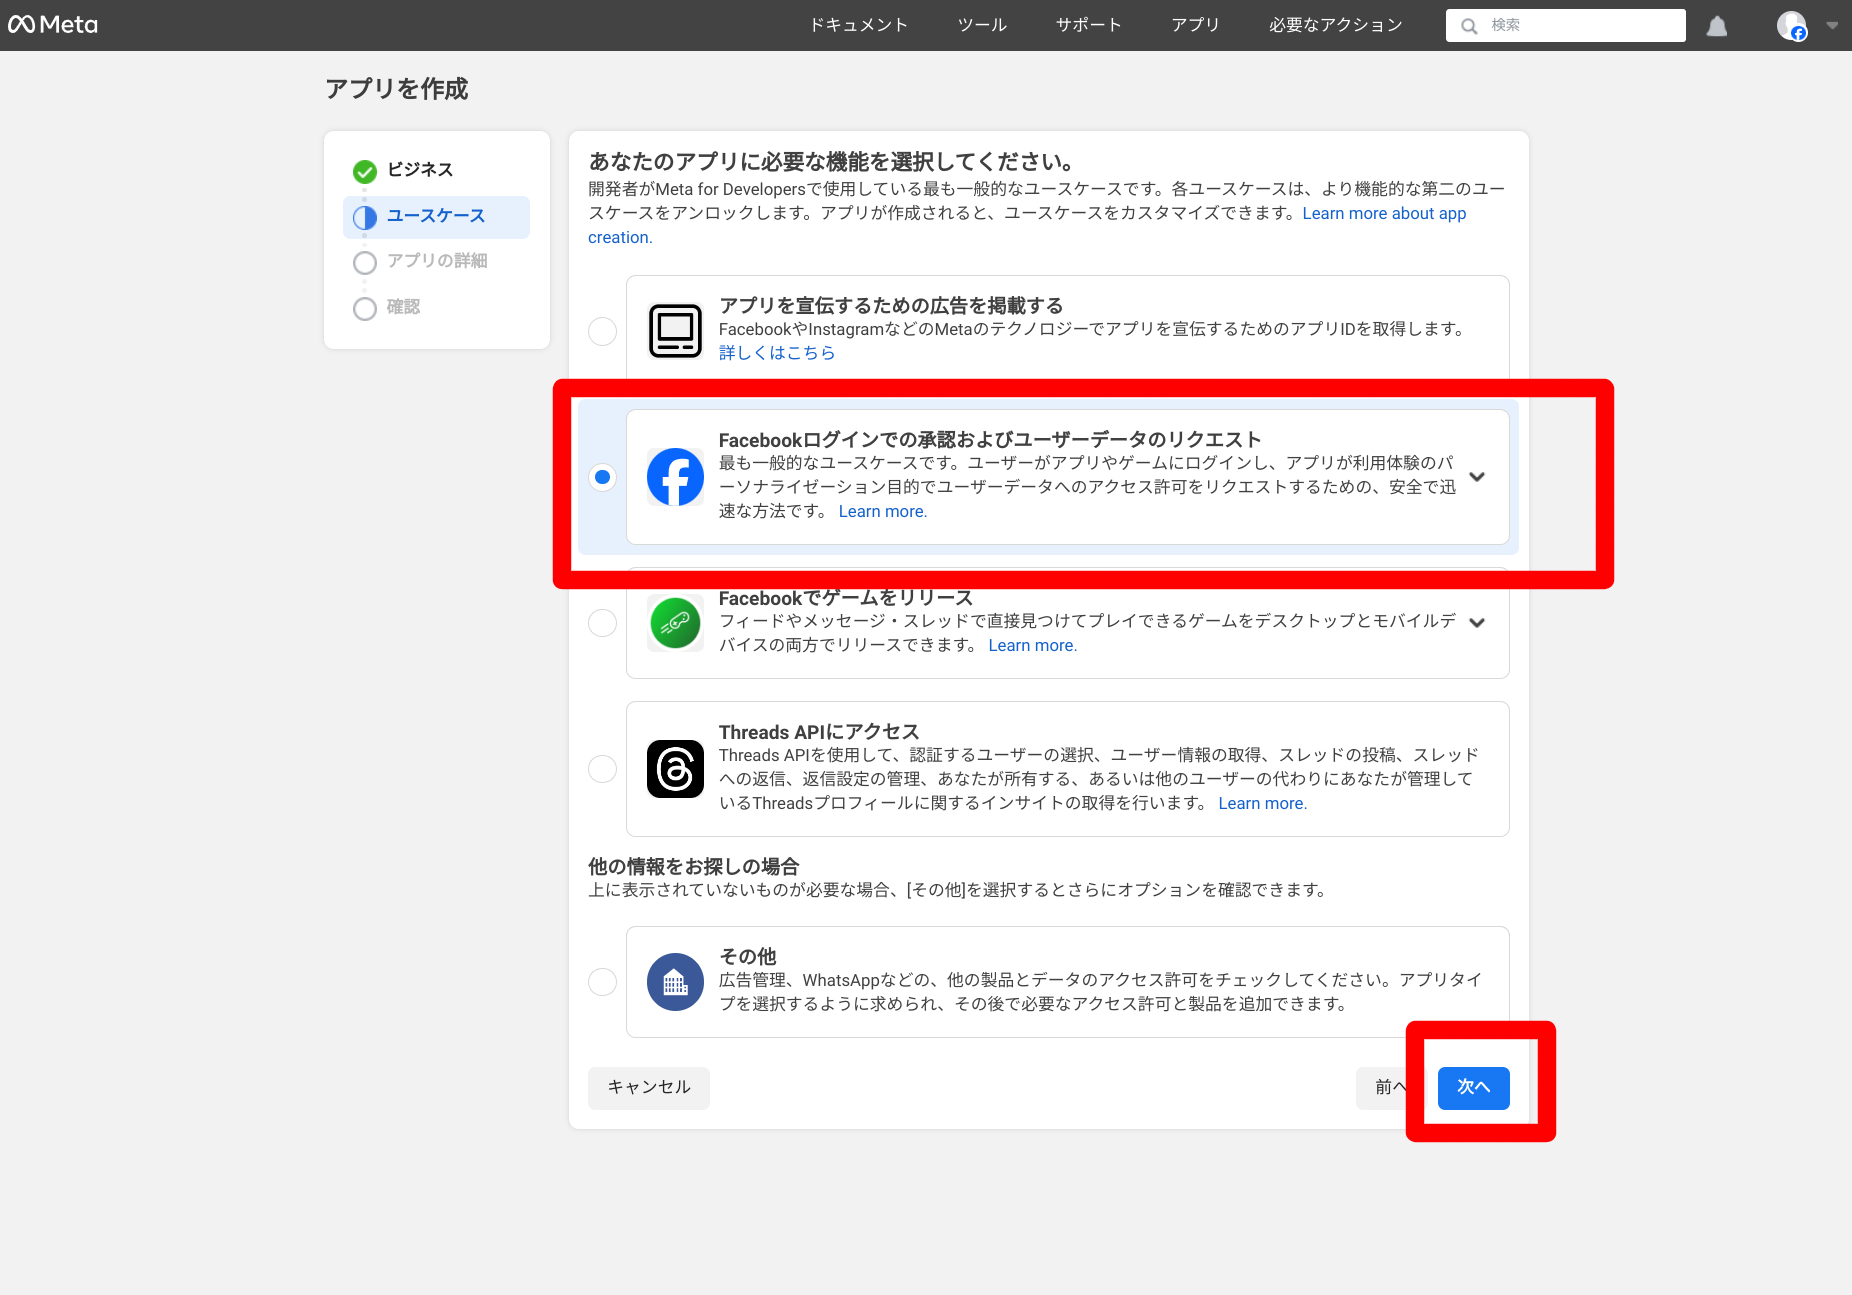
Task: Click the キャンセル button
Action: pos(649,1088)
